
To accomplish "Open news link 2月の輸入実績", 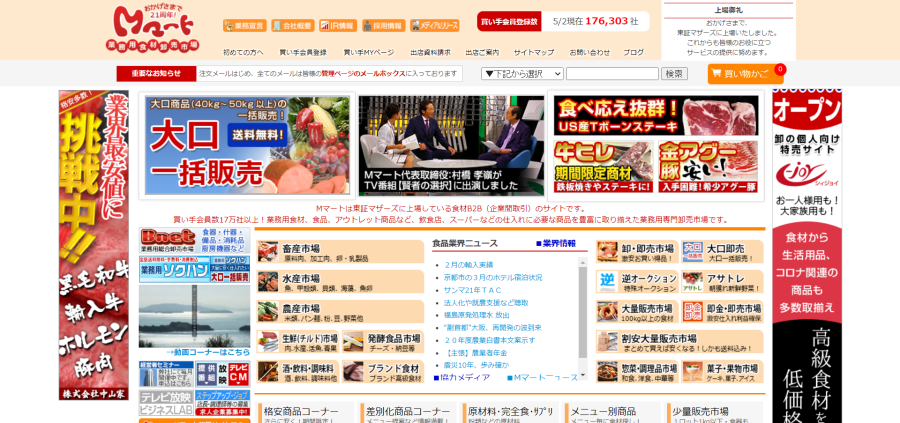I will click(469, 265).
